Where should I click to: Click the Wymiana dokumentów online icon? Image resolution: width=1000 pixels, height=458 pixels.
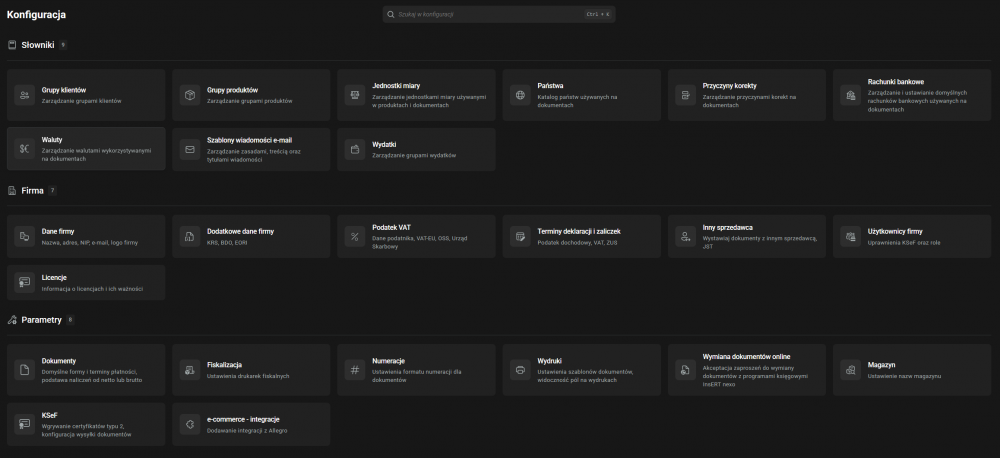click(x=685, y=370)
